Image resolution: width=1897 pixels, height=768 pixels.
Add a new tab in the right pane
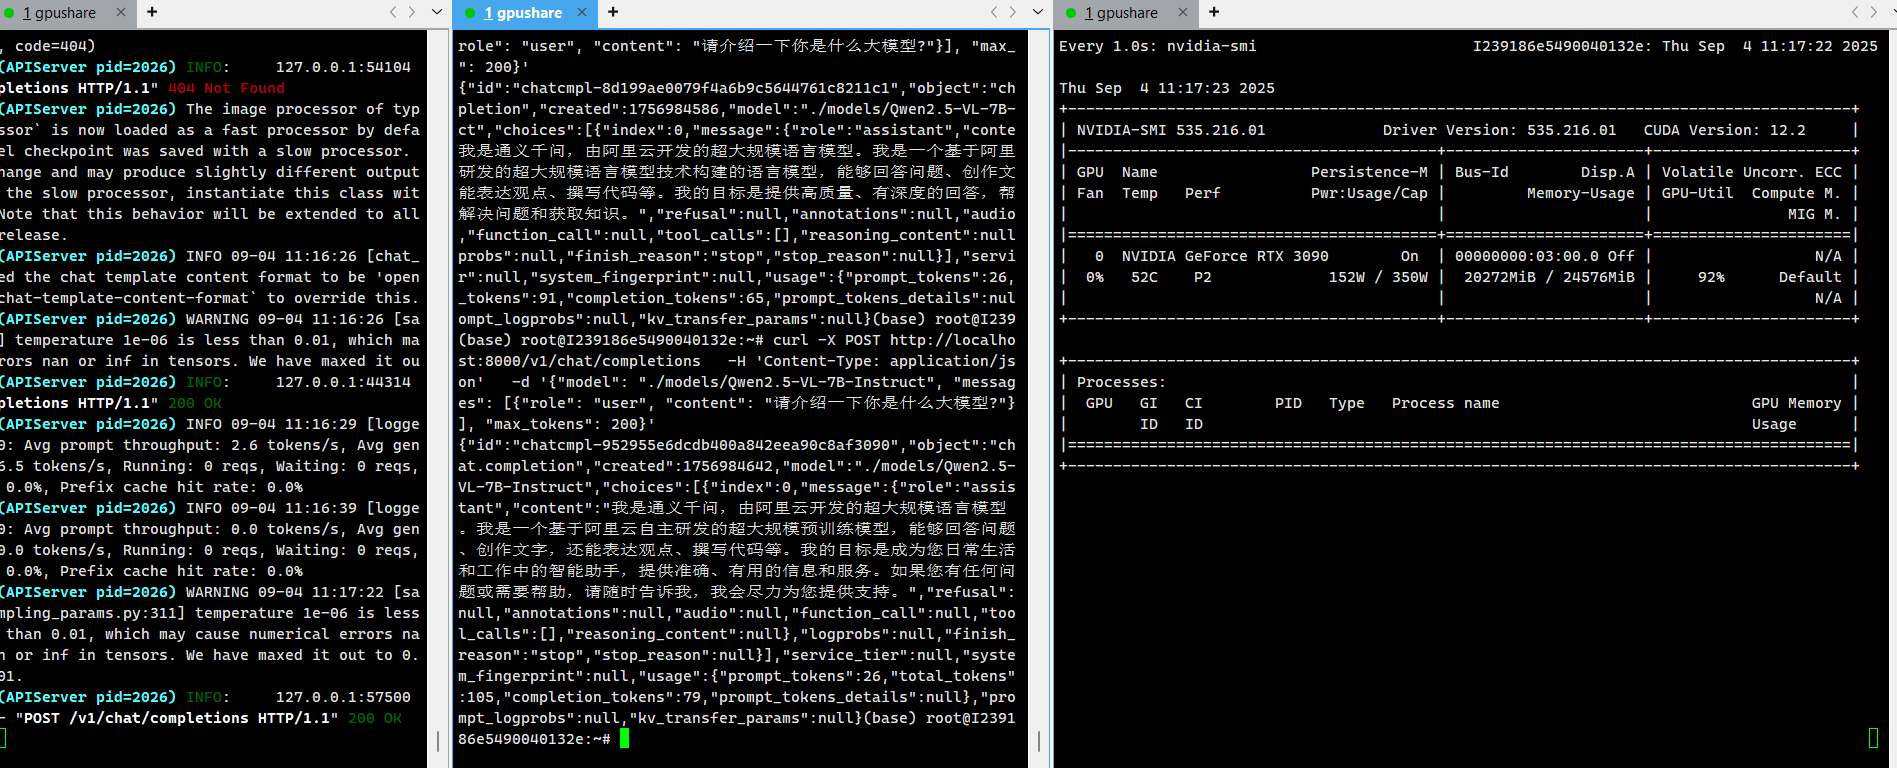[x=1214, y=12]
